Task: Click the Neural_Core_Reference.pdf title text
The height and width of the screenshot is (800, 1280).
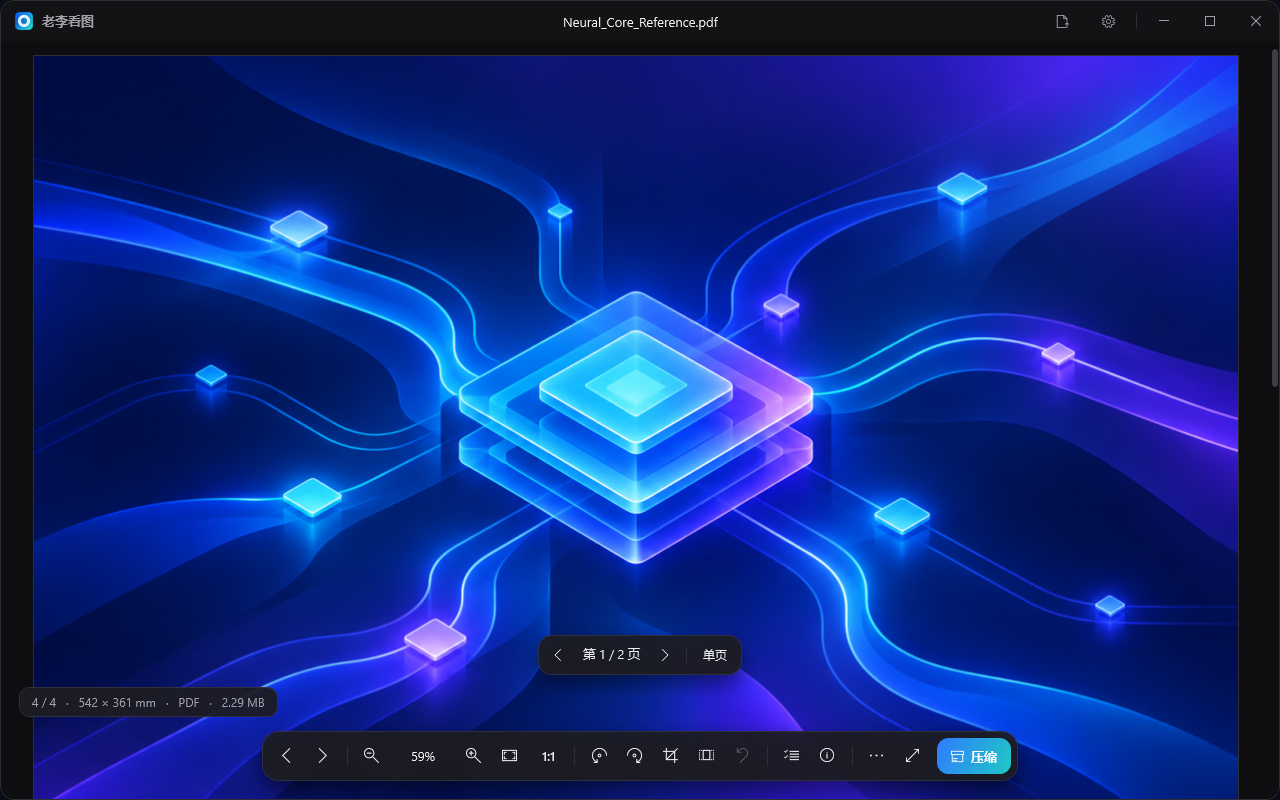Action: [x=640, y=22]
